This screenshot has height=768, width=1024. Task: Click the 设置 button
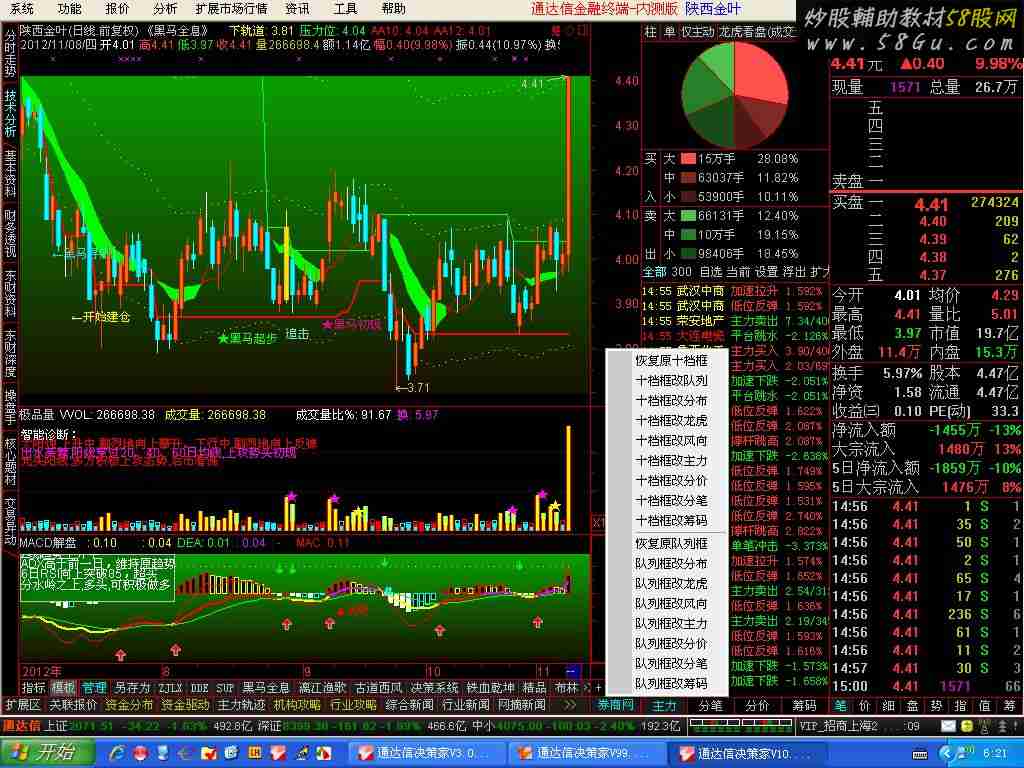coord(767,271)
